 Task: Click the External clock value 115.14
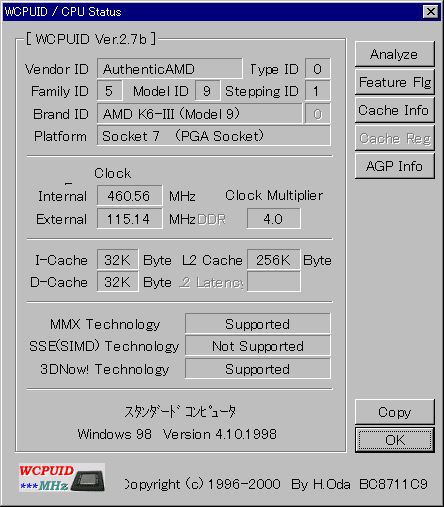[x=130, y=219]
